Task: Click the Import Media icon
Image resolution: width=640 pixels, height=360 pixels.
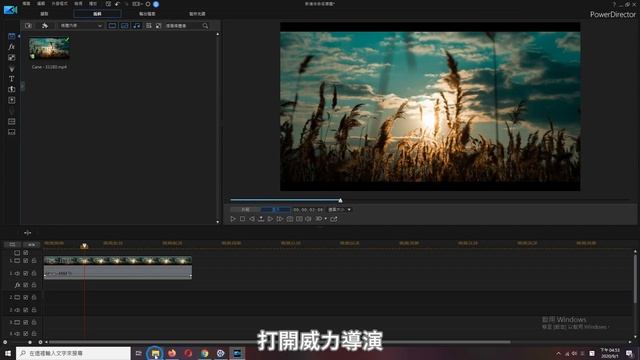Action: point(28,26)
